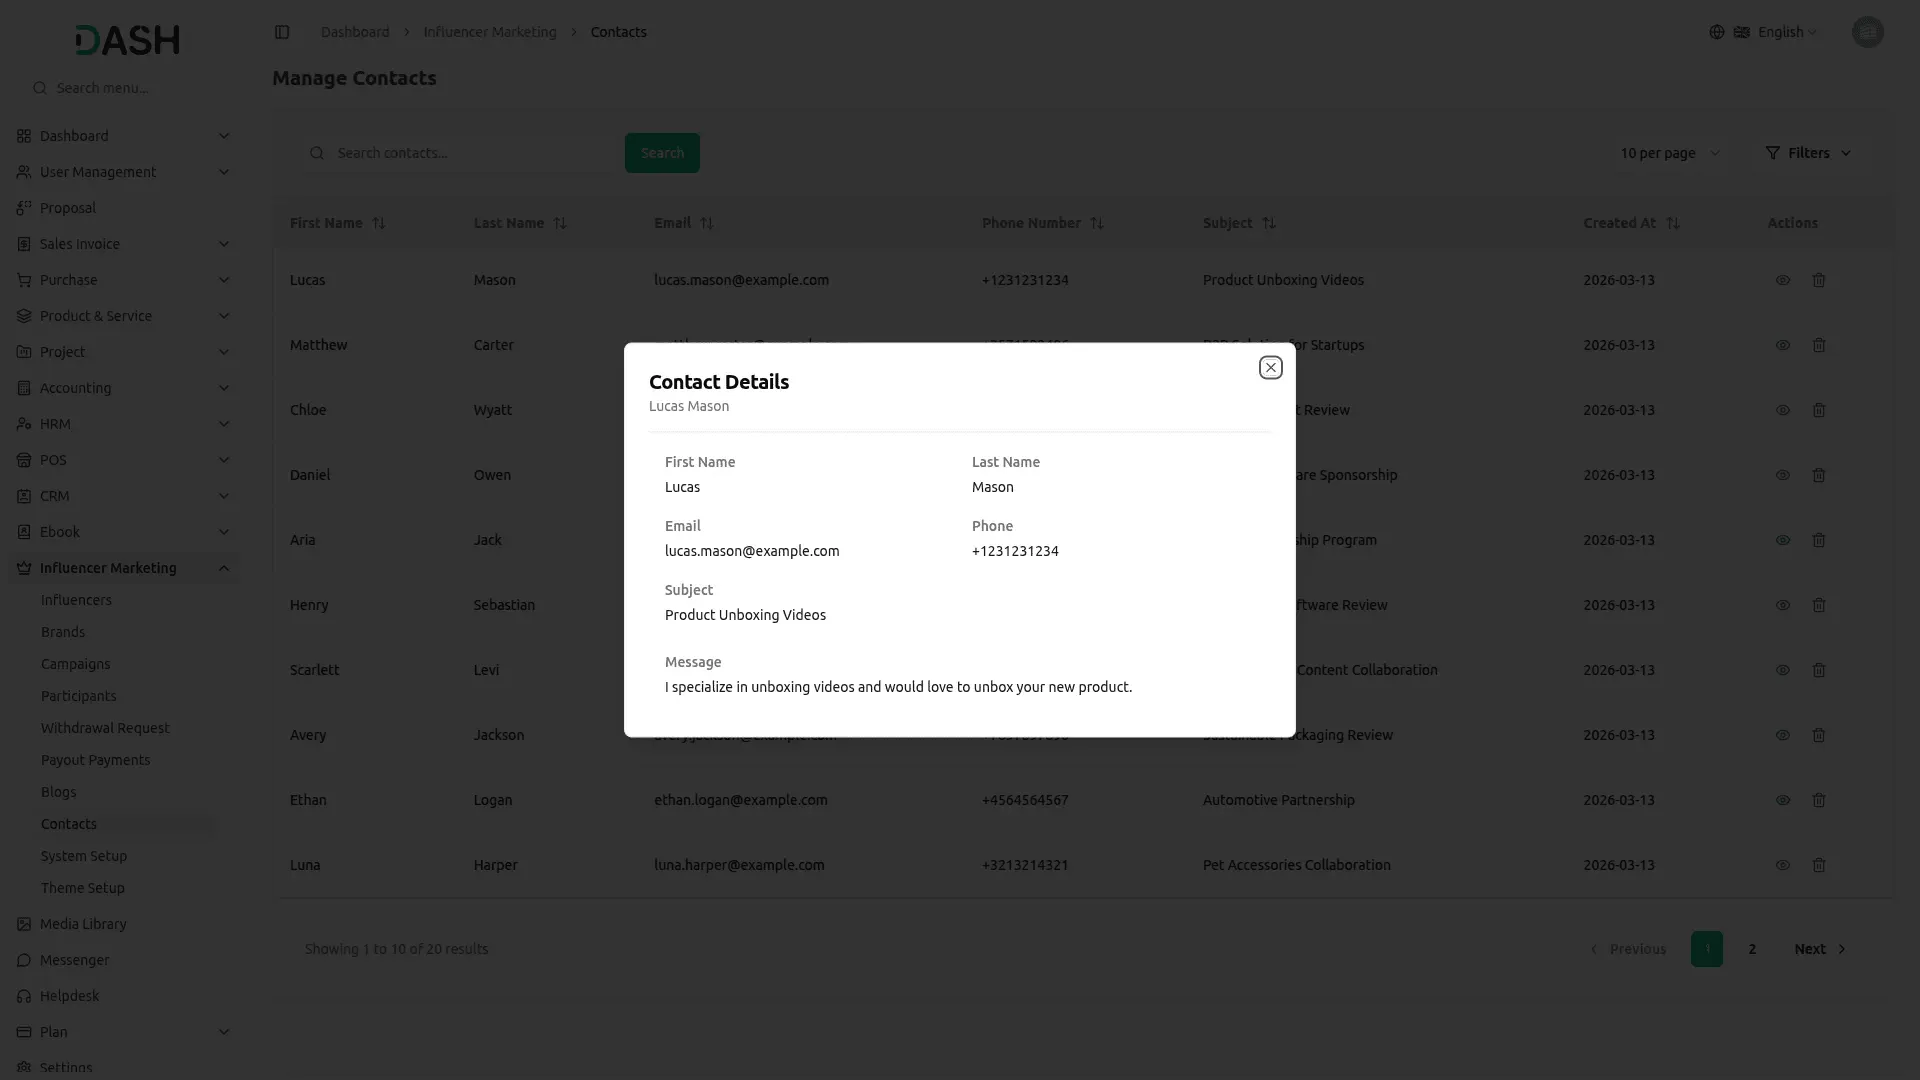View Luna Harper contact details
Image resolution: width=1920 pixels, height=1080 pixels.
point(1783,865)
